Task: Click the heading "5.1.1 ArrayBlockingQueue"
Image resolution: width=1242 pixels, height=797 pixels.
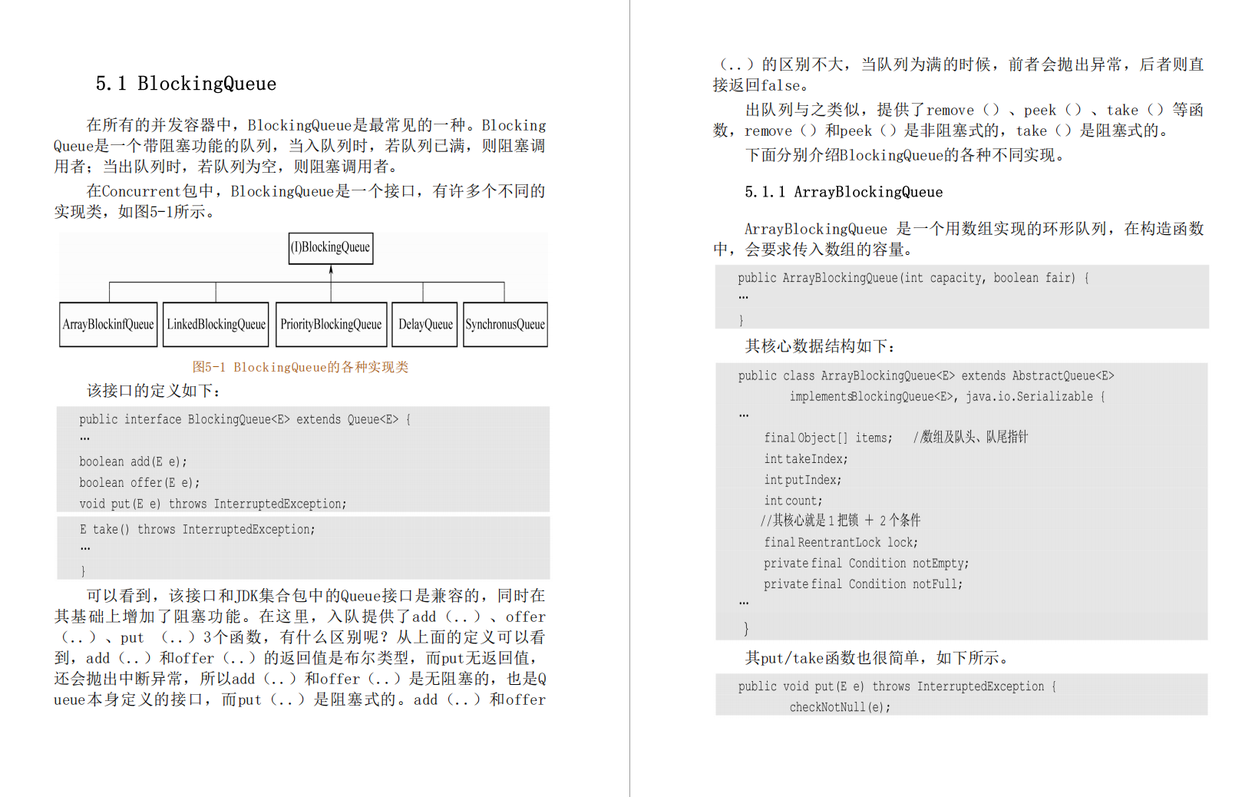Action: (843, 192)
